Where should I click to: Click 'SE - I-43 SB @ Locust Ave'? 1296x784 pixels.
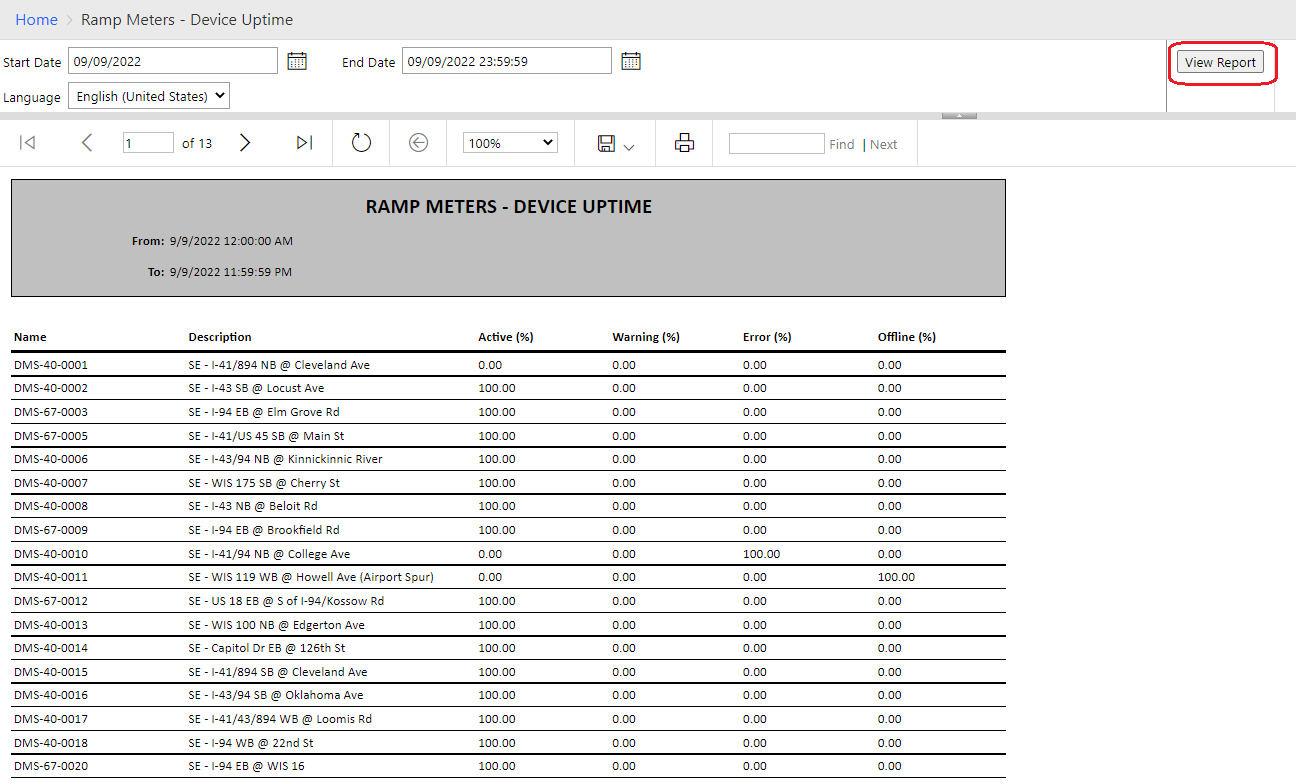(256, 388)
